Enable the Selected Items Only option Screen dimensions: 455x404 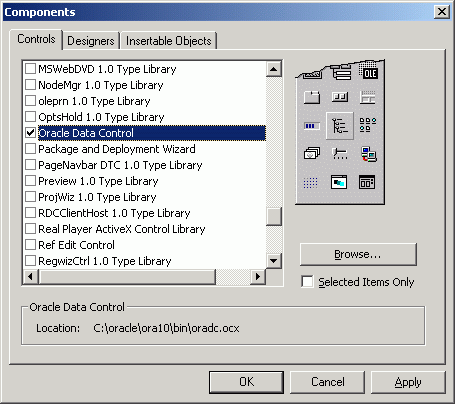coord(307,282)
